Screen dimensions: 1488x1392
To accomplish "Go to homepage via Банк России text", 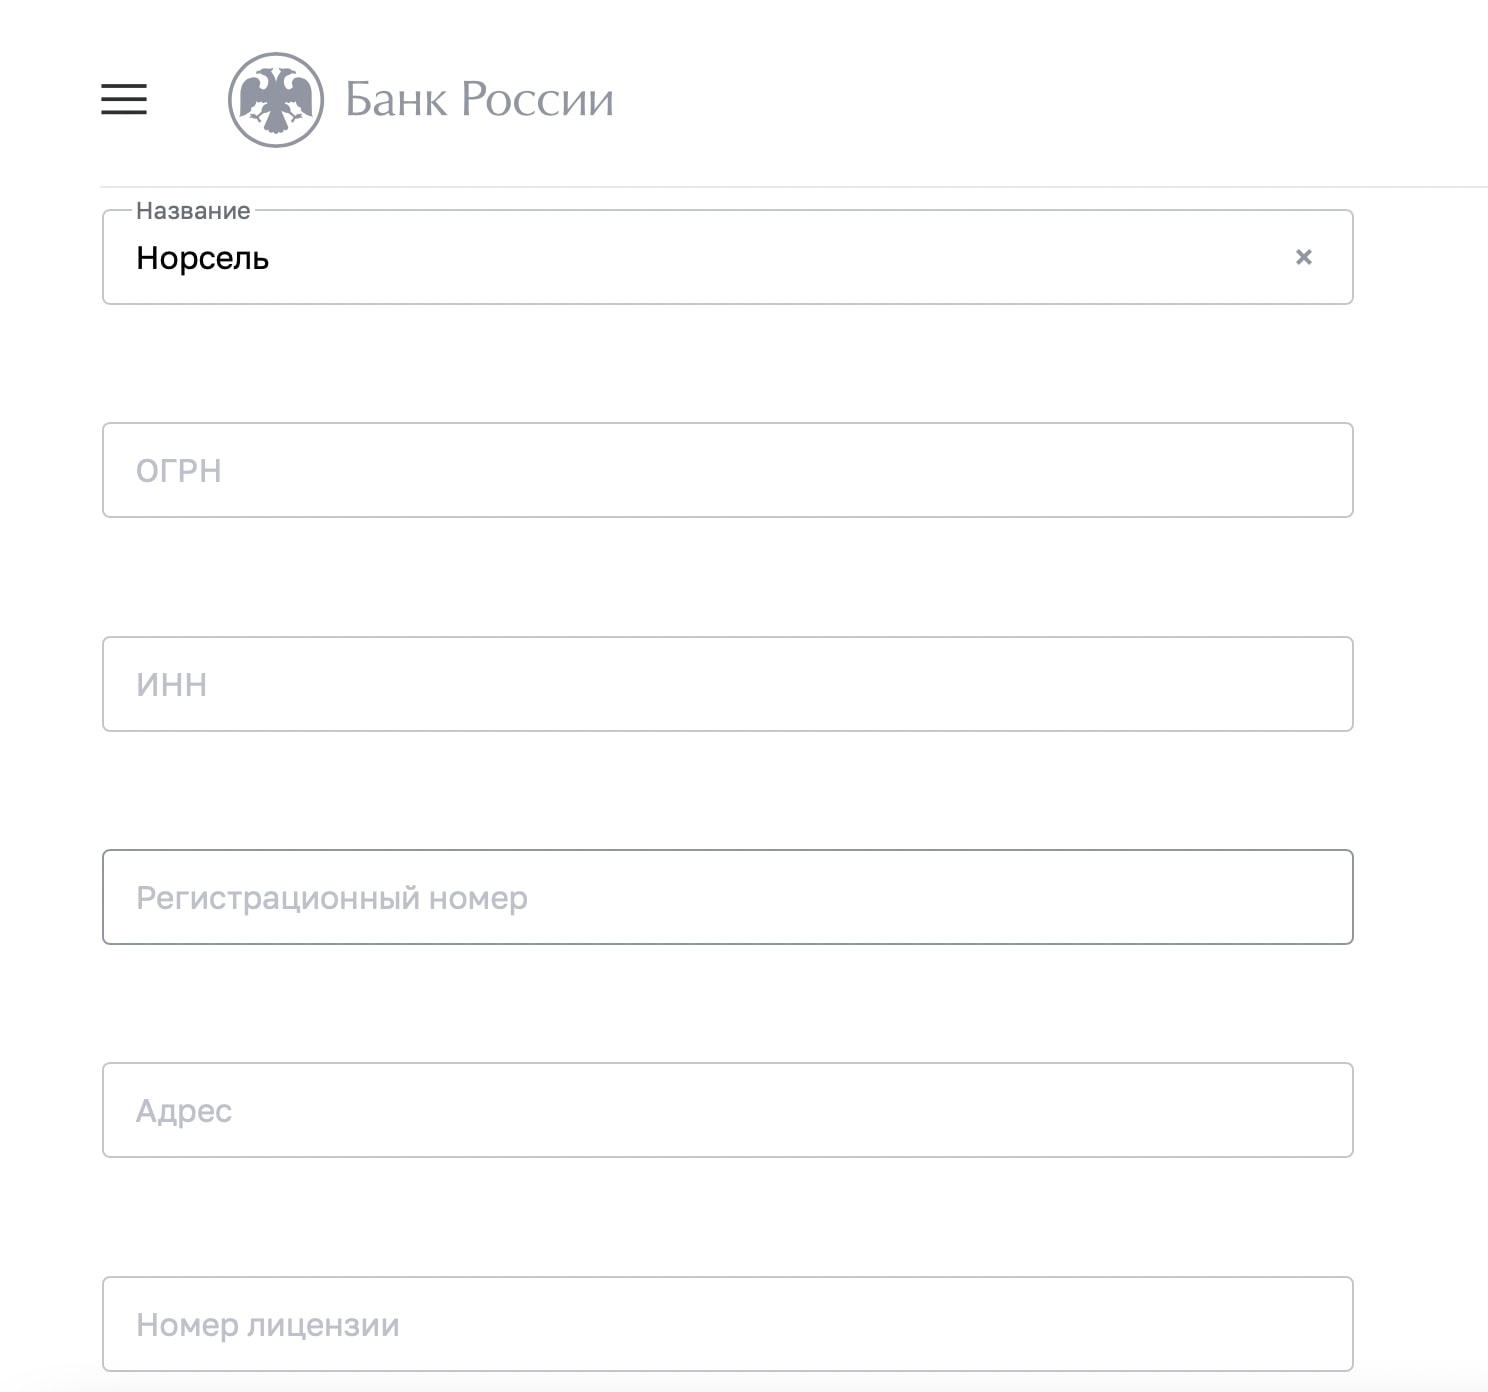I will pyautogui.click(x=479, y=99).
